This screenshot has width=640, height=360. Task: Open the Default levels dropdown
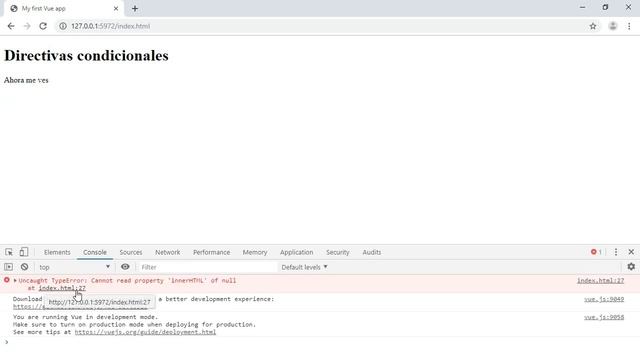point(304,267)
